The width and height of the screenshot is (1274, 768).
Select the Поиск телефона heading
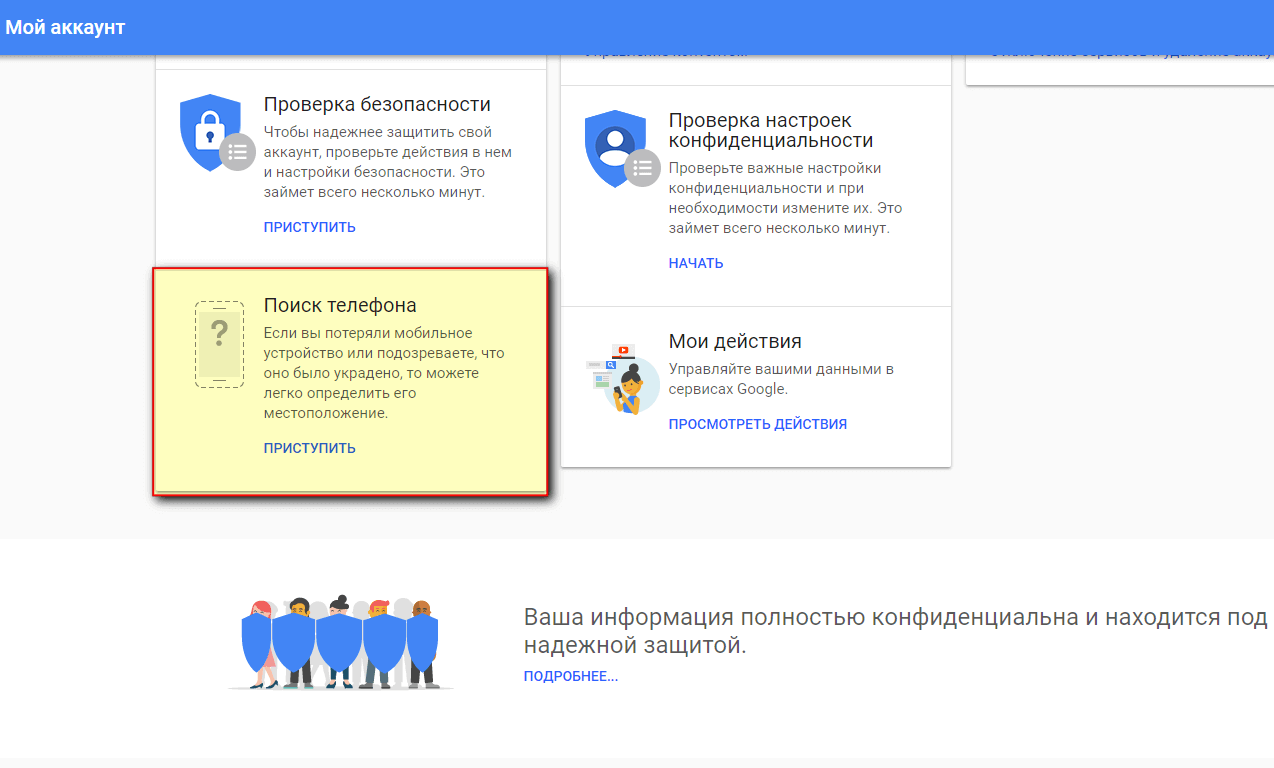tap(340, 305)
